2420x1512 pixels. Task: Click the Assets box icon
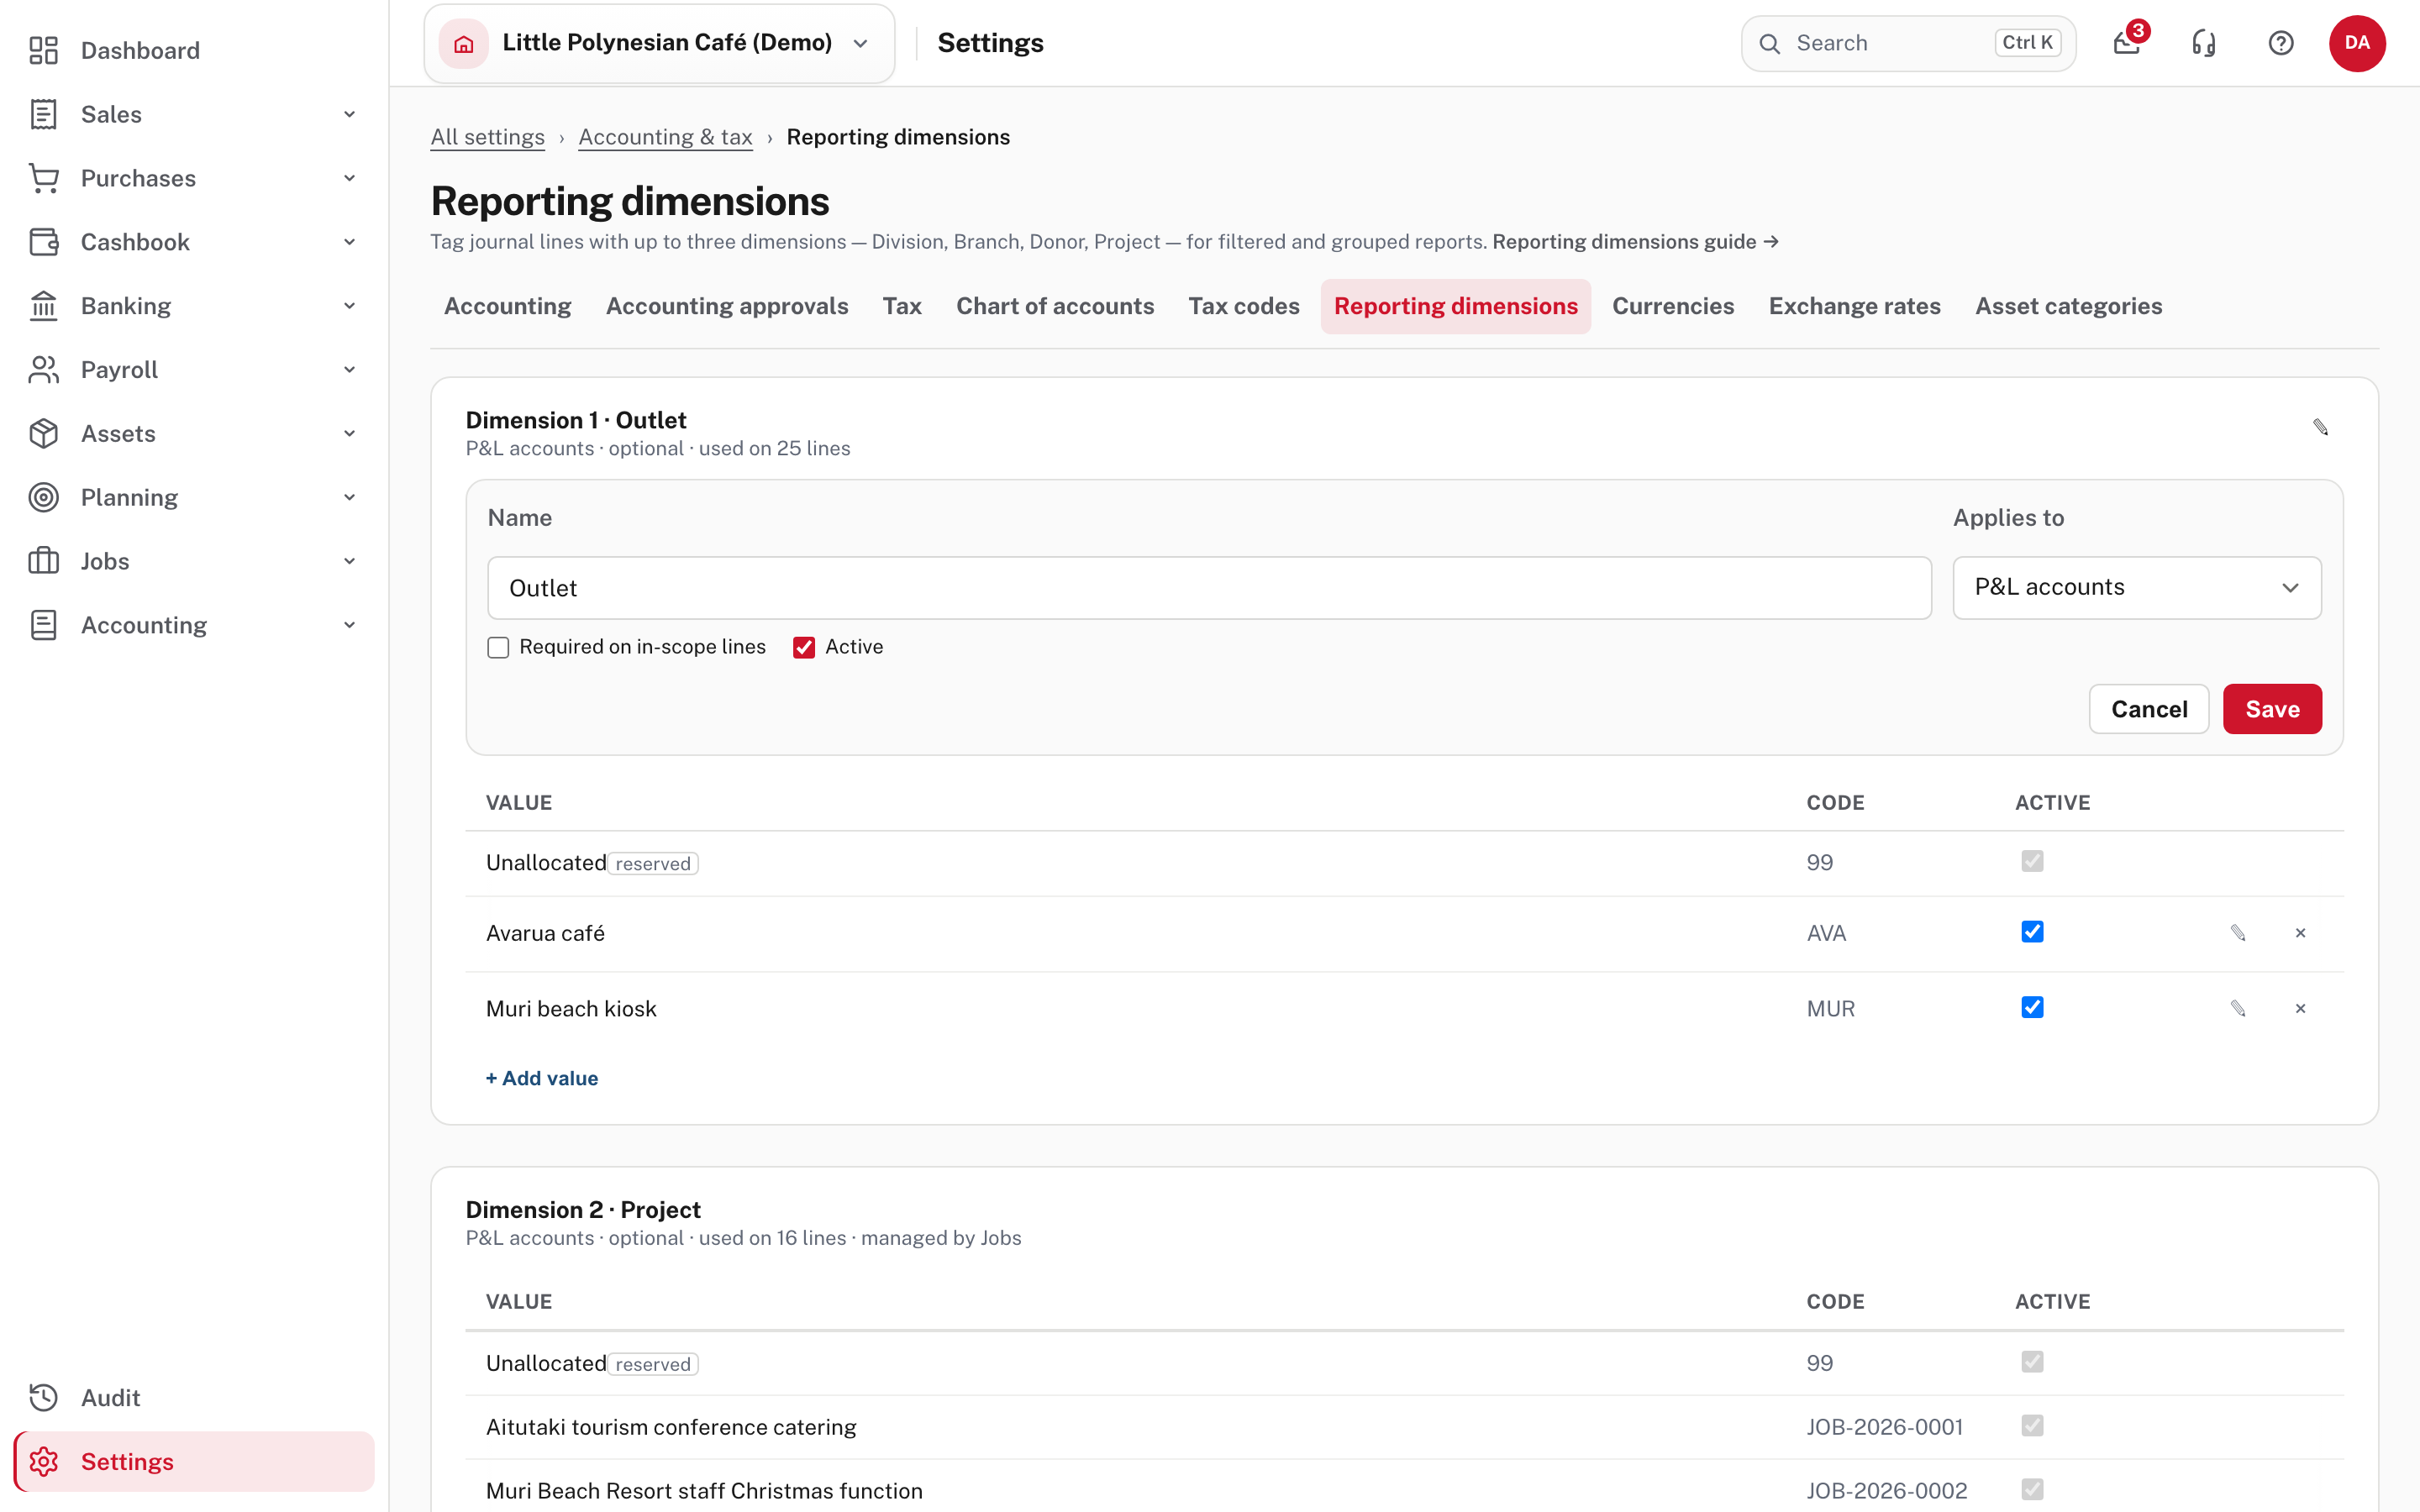43,433
